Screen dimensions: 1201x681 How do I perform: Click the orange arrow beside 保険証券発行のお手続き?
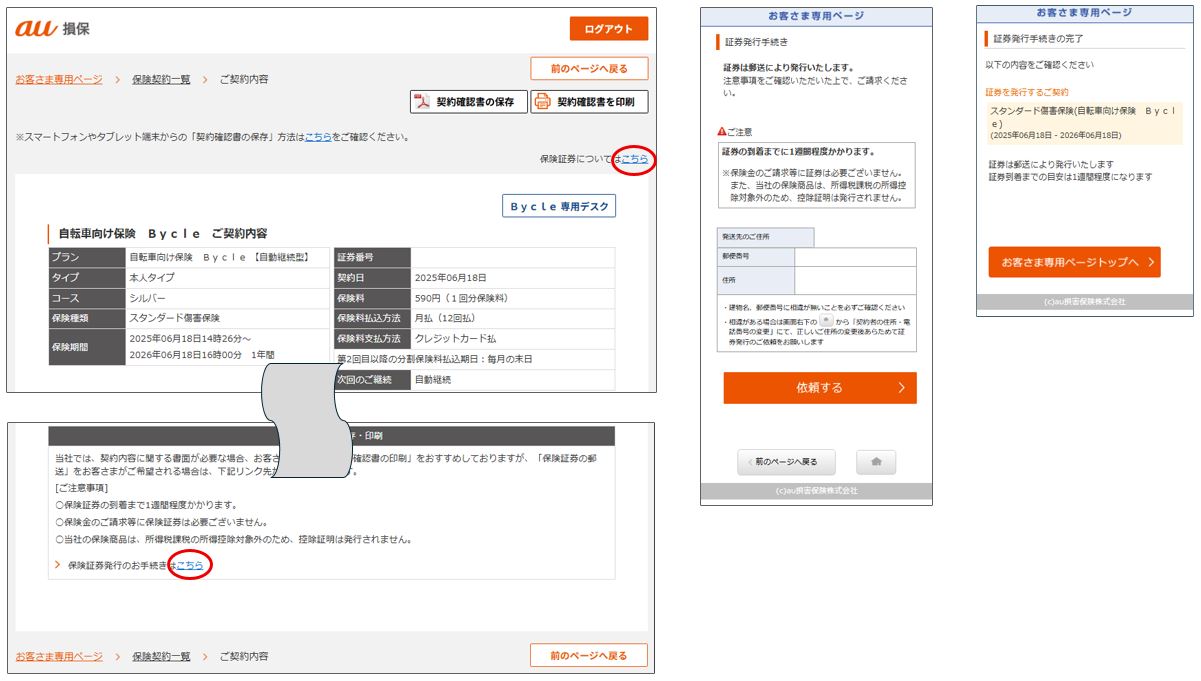[x=58, y=565]
